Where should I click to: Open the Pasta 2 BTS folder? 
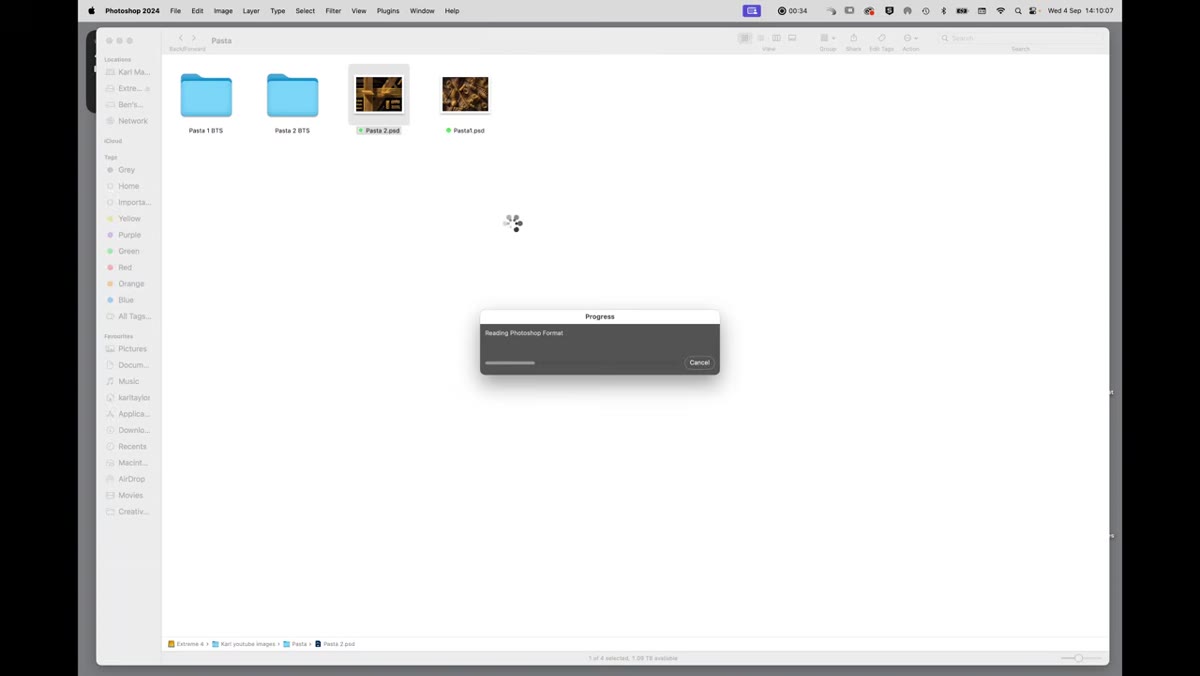click(292, 96)
